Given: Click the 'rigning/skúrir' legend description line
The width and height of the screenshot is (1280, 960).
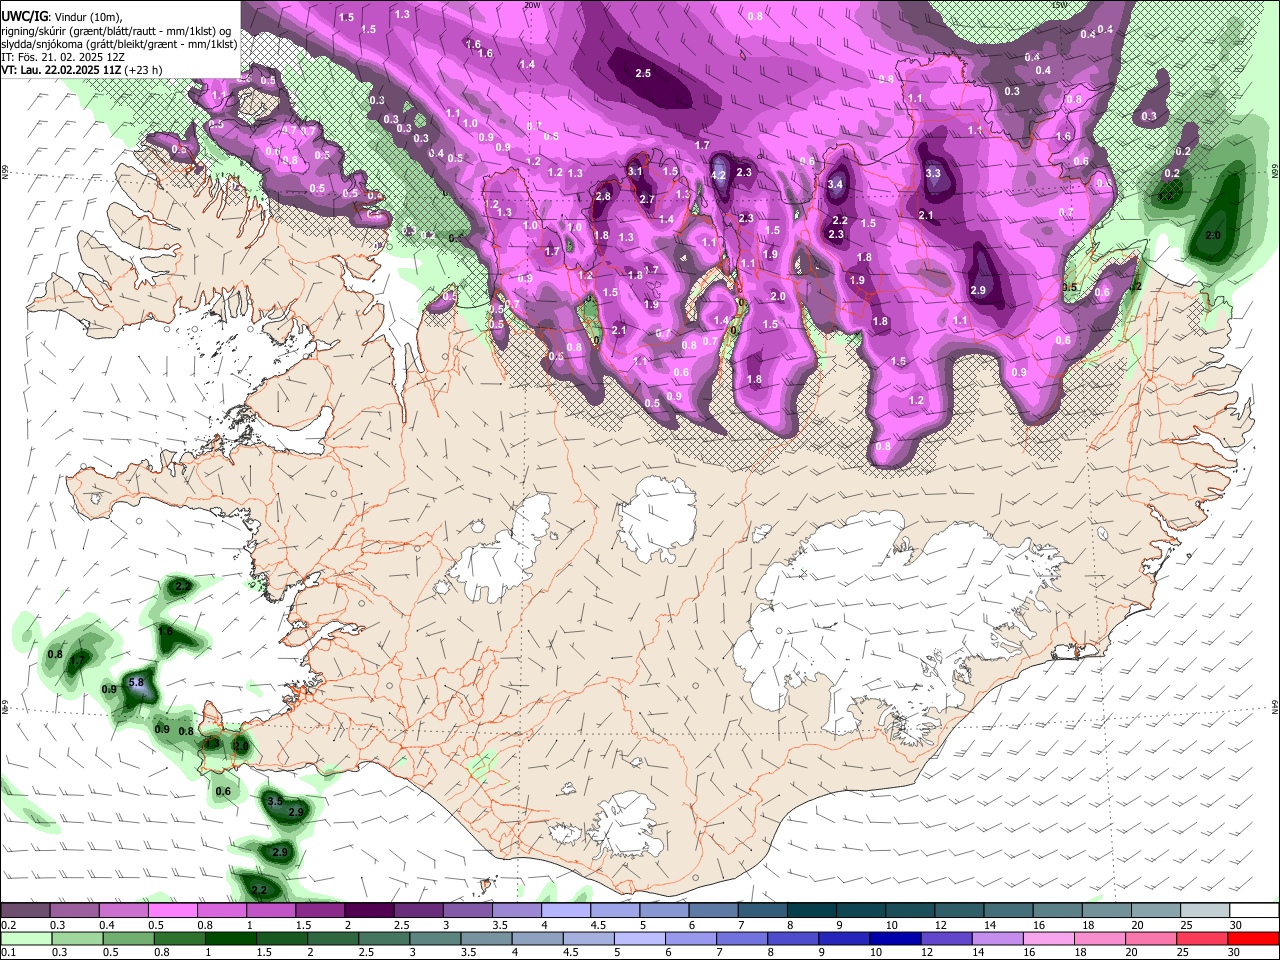Looking at the screenshot, I should coord(116,31).
